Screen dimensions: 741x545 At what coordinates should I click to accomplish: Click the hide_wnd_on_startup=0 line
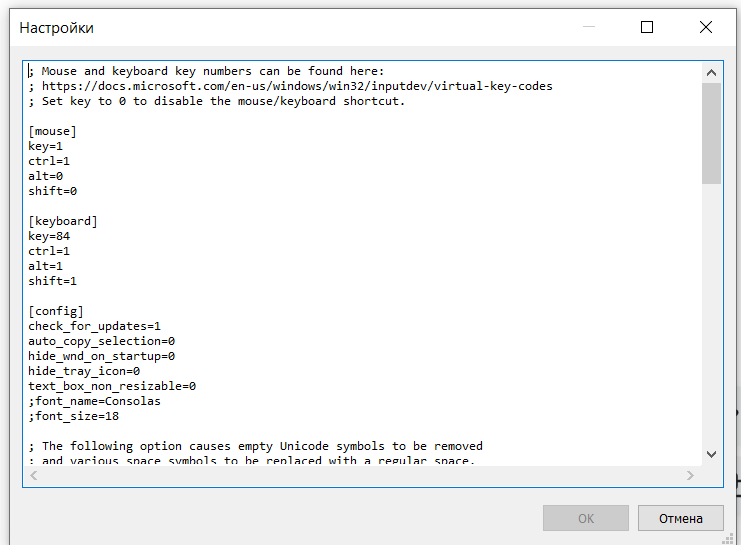(x=101, y=356)
